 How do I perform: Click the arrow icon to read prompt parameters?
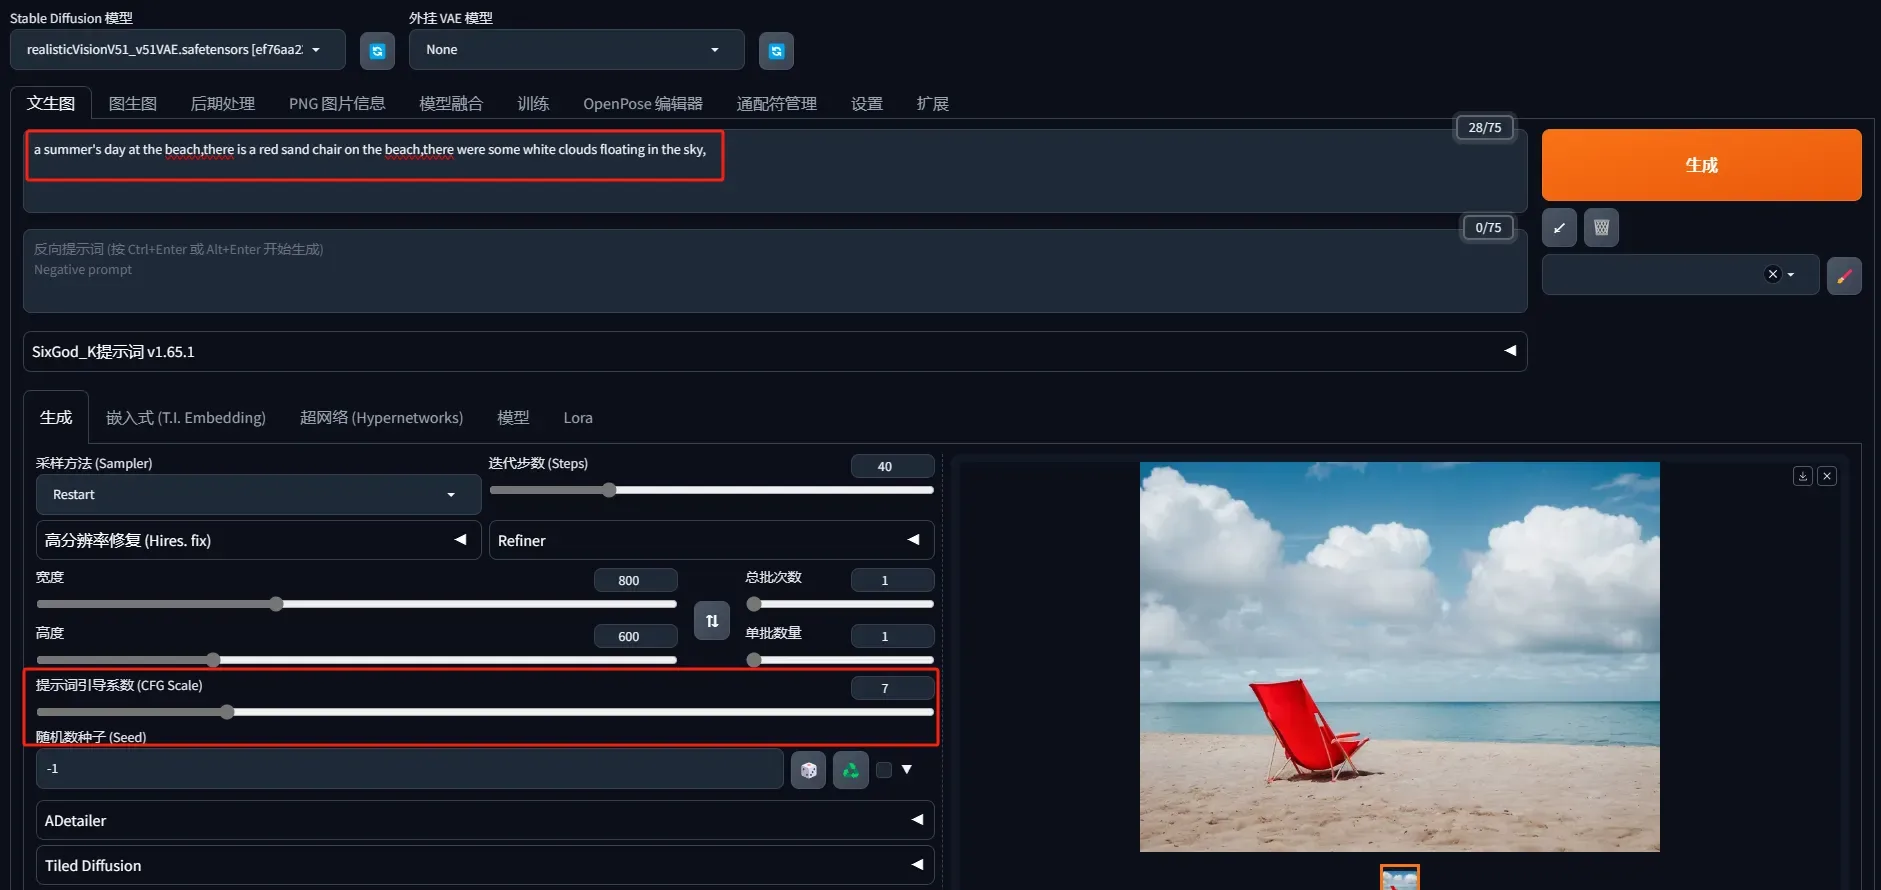pyautogui.click(x=1559, y=228)
